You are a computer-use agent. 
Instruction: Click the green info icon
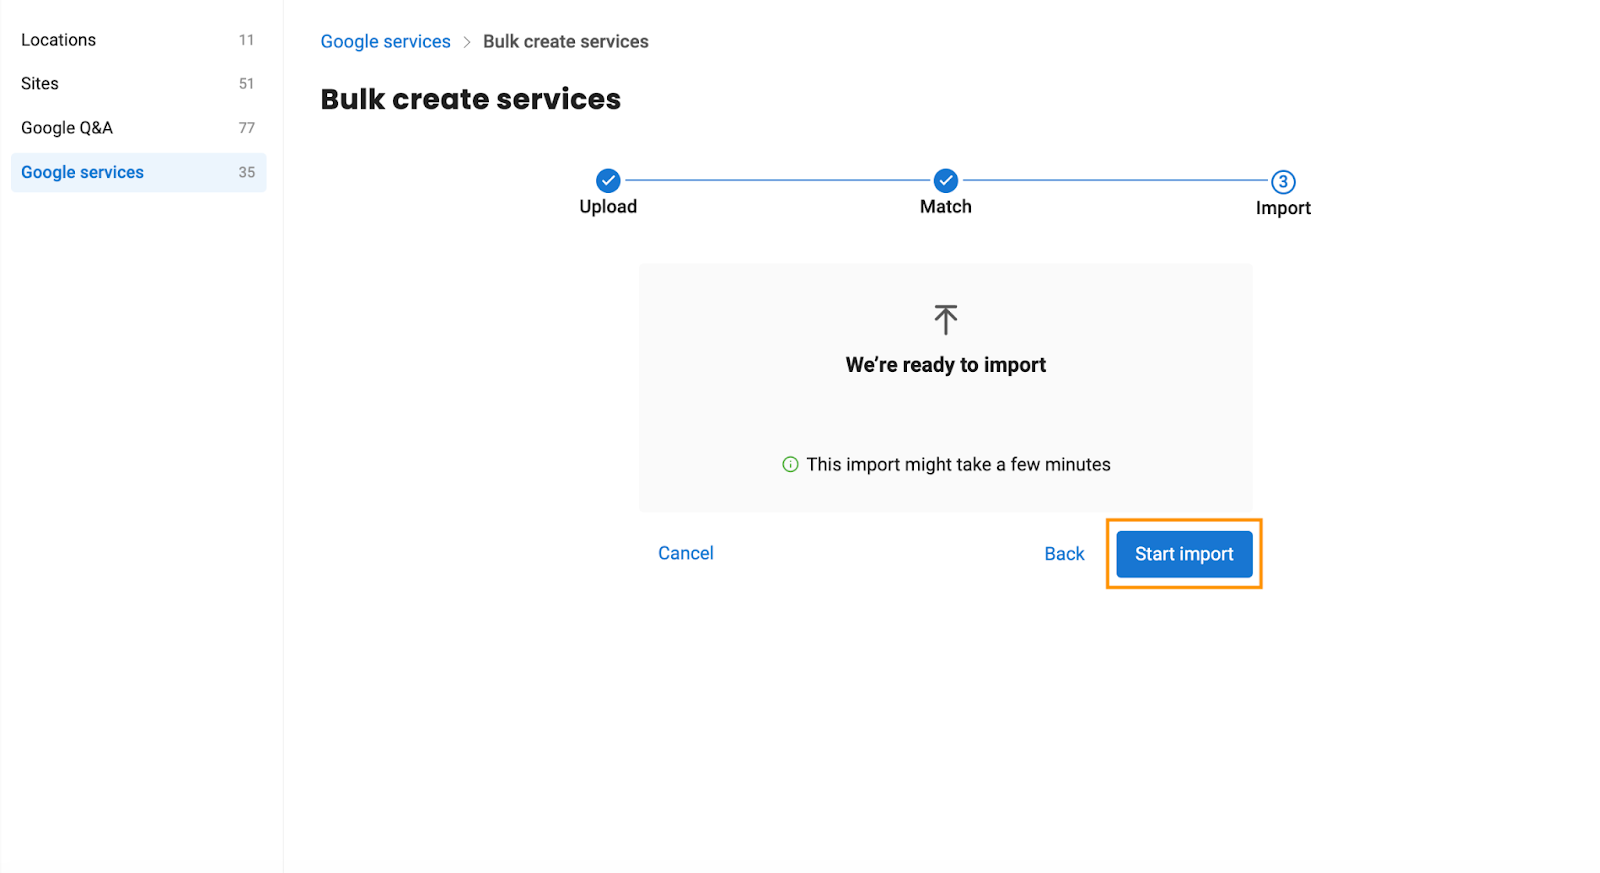tap(790, 464)
